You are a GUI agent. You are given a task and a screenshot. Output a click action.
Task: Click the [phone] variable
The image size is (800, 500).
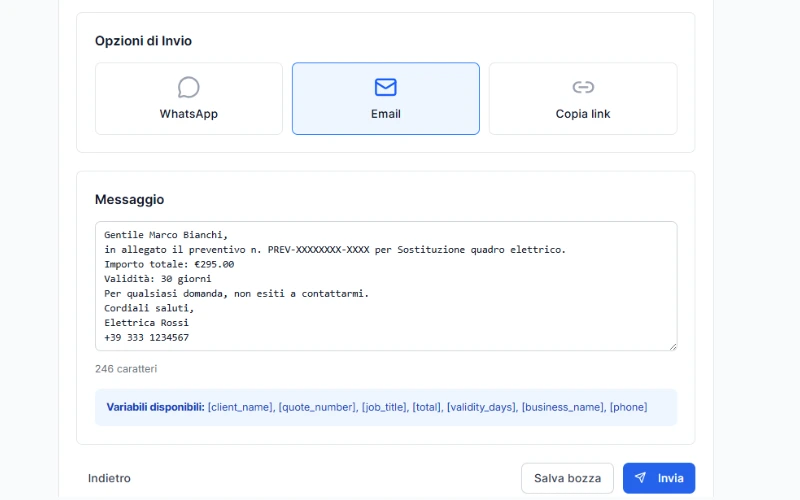click(x=628, y=407)
